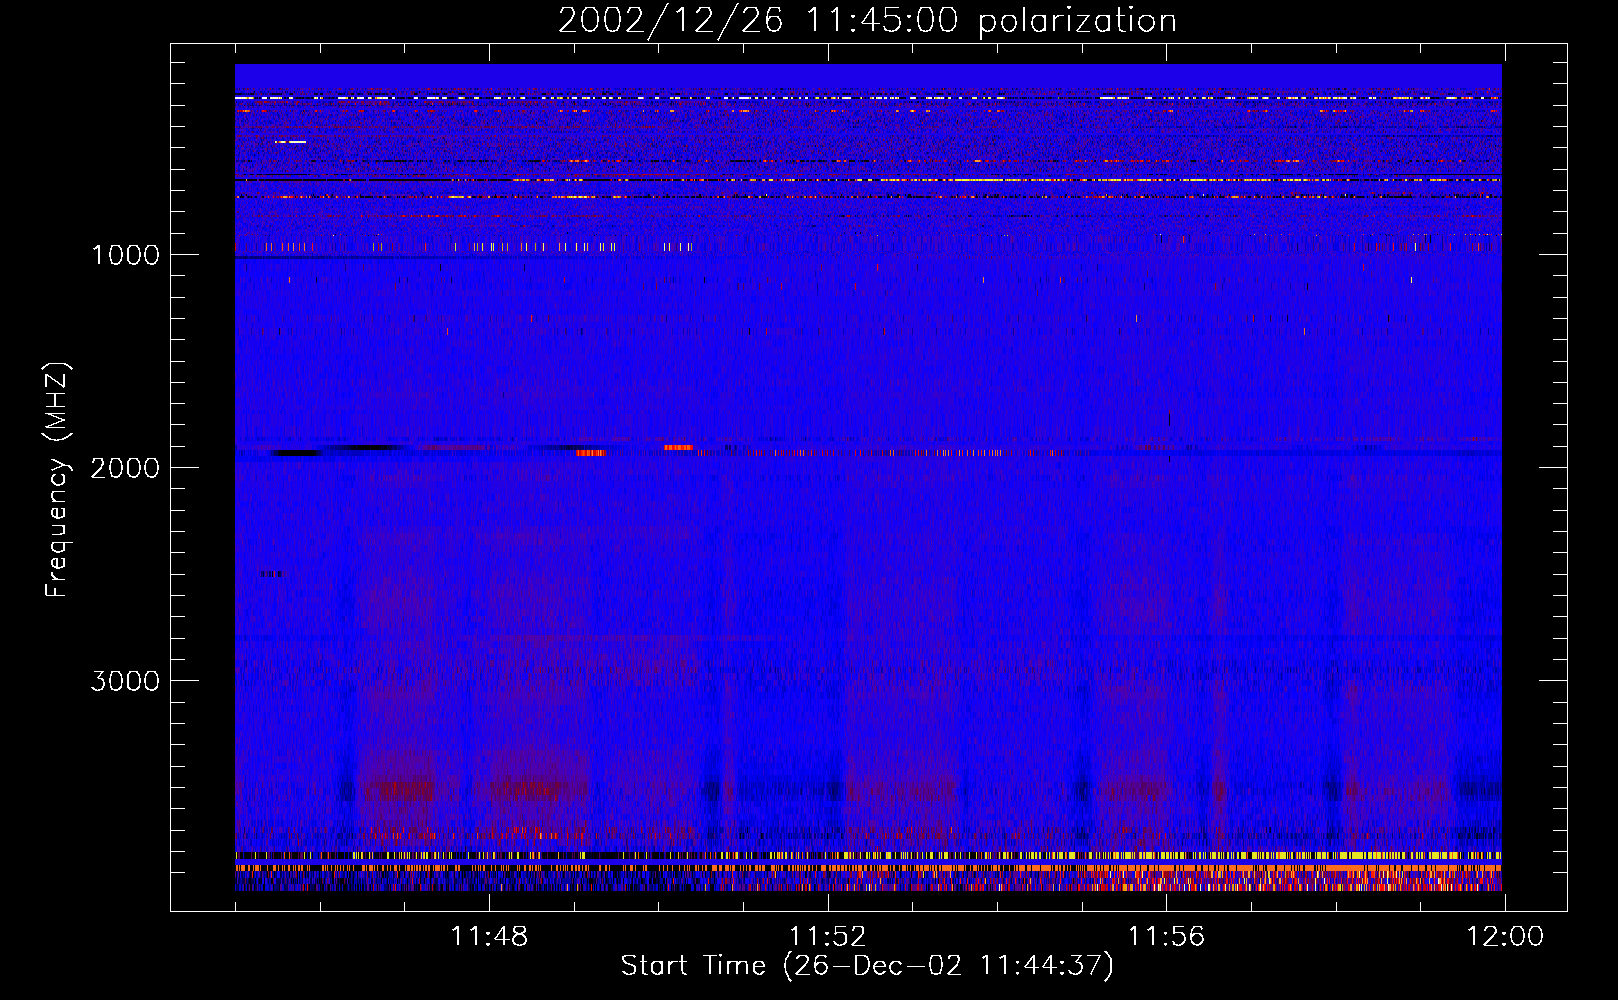Select the 'Start Time (26-Dec-02 11:44:37)' label
Image resolution: width=1618 pixels, height=1000 pixels.
(x=867, y=966)
